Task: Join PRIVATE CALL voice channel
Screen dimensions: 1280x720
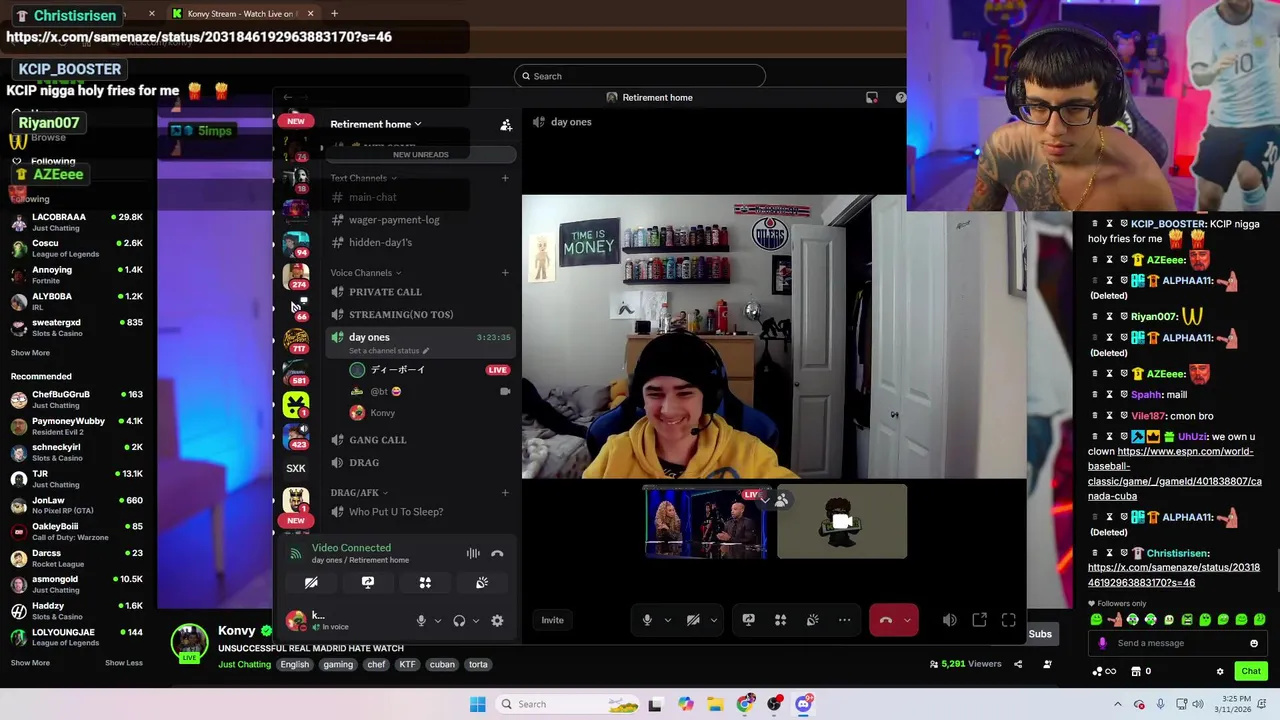Action: [x=420, y=292]
